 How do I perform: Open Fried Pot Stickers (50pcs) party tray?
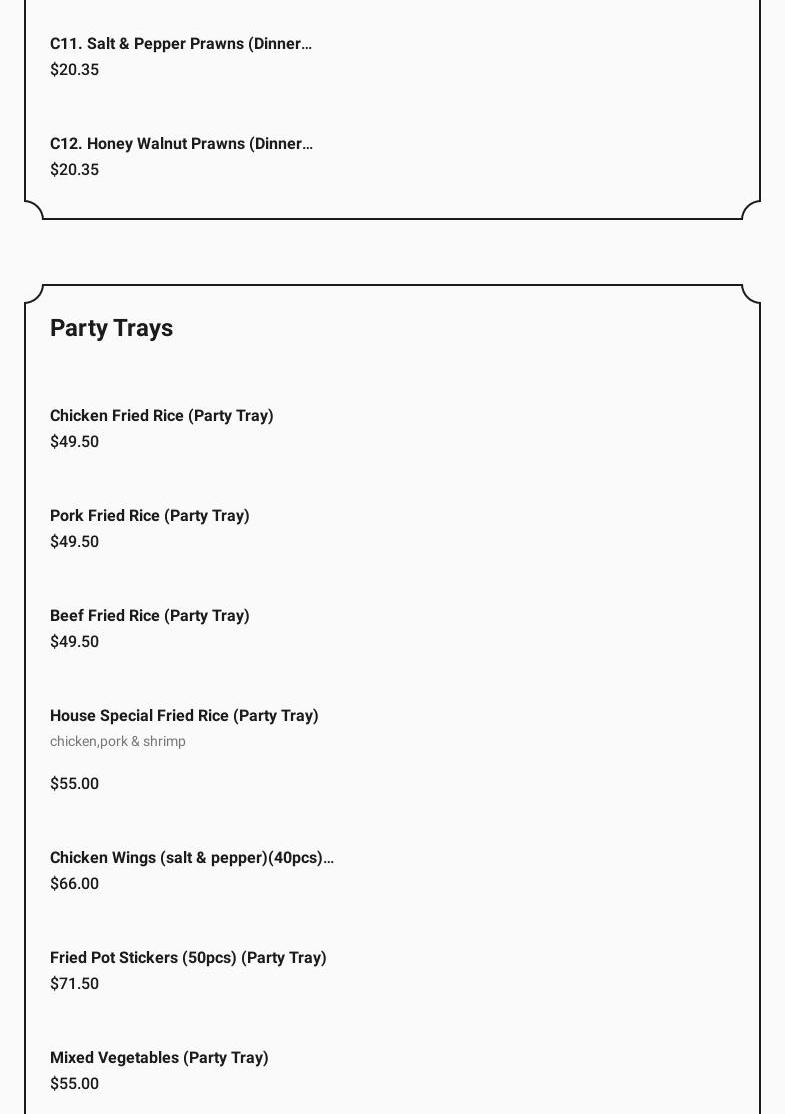(188, 958)
